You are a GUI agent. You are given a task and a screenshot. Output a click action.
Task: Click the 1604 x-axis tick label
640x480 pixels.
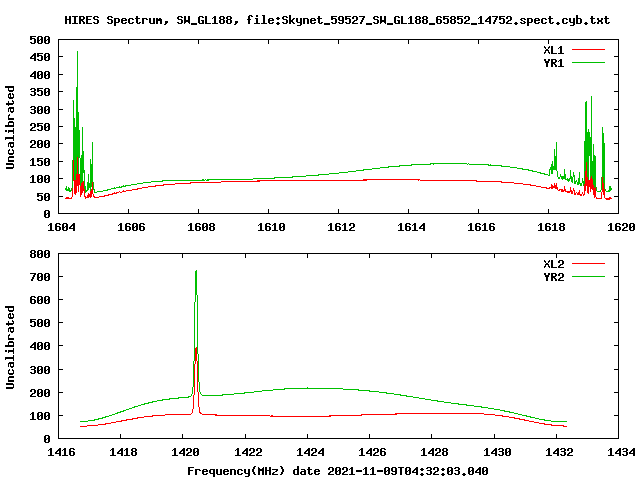61,227
